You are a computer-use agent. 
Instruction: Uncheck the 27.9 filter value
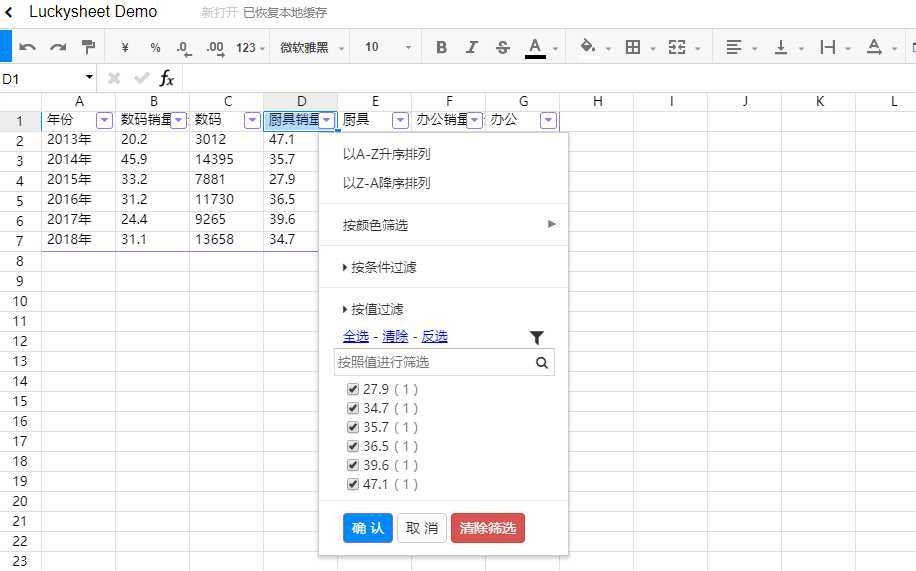[x=352, y=389]
